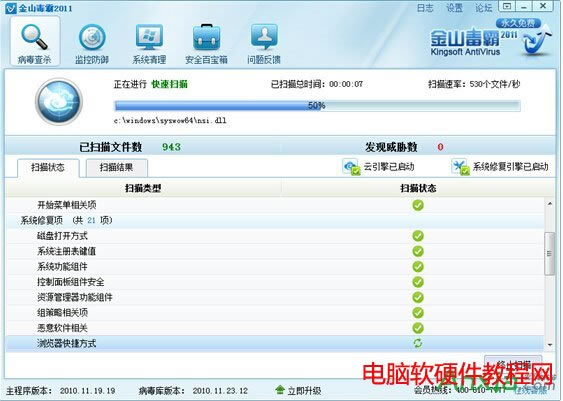Click the 扫描类型 column header
563x401 pixels.
pos(143,188)
